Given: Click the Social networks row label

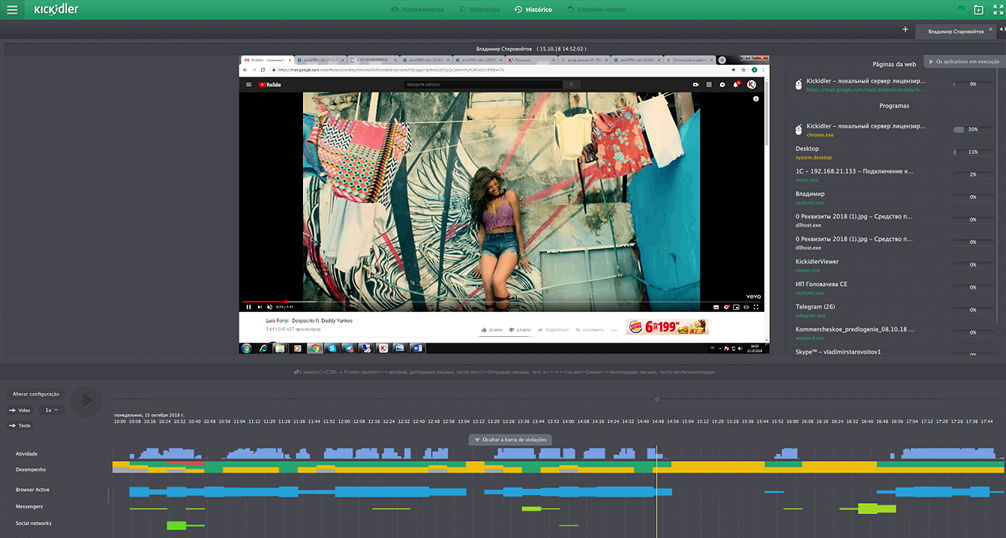Looking at the screenshot, I should click(33, 523).
